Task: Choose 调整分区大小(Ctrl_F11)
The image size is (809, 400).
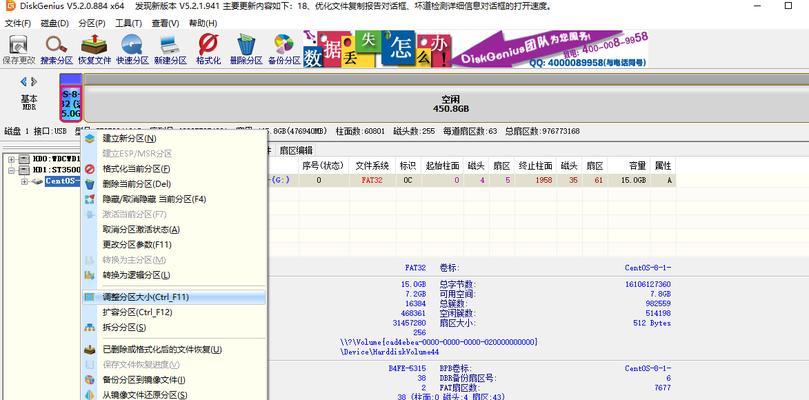Action: pyautogui.click(x=174, y=297)
